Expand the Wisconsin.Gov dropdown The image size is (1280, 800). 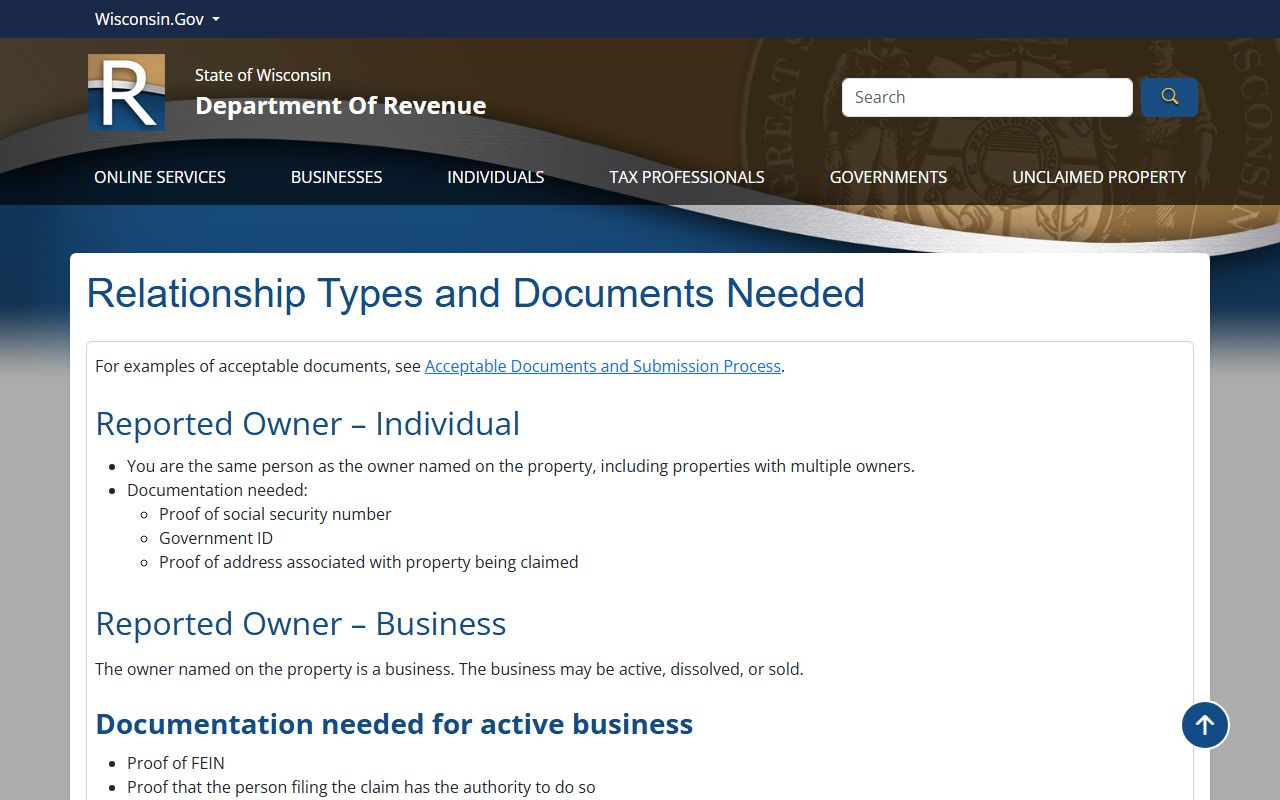[157, 19]
